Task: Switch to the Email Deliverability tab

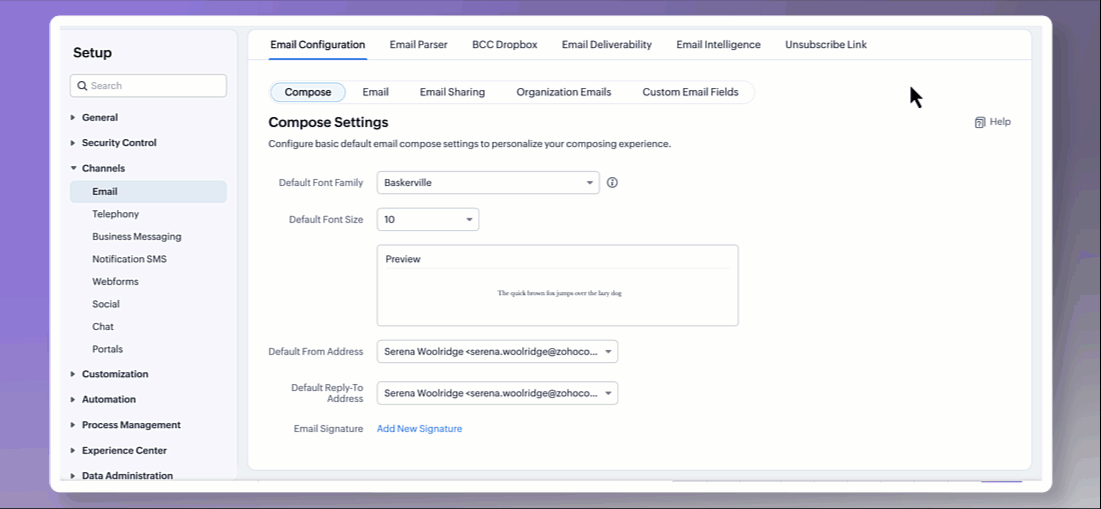Action: (606, 45)
